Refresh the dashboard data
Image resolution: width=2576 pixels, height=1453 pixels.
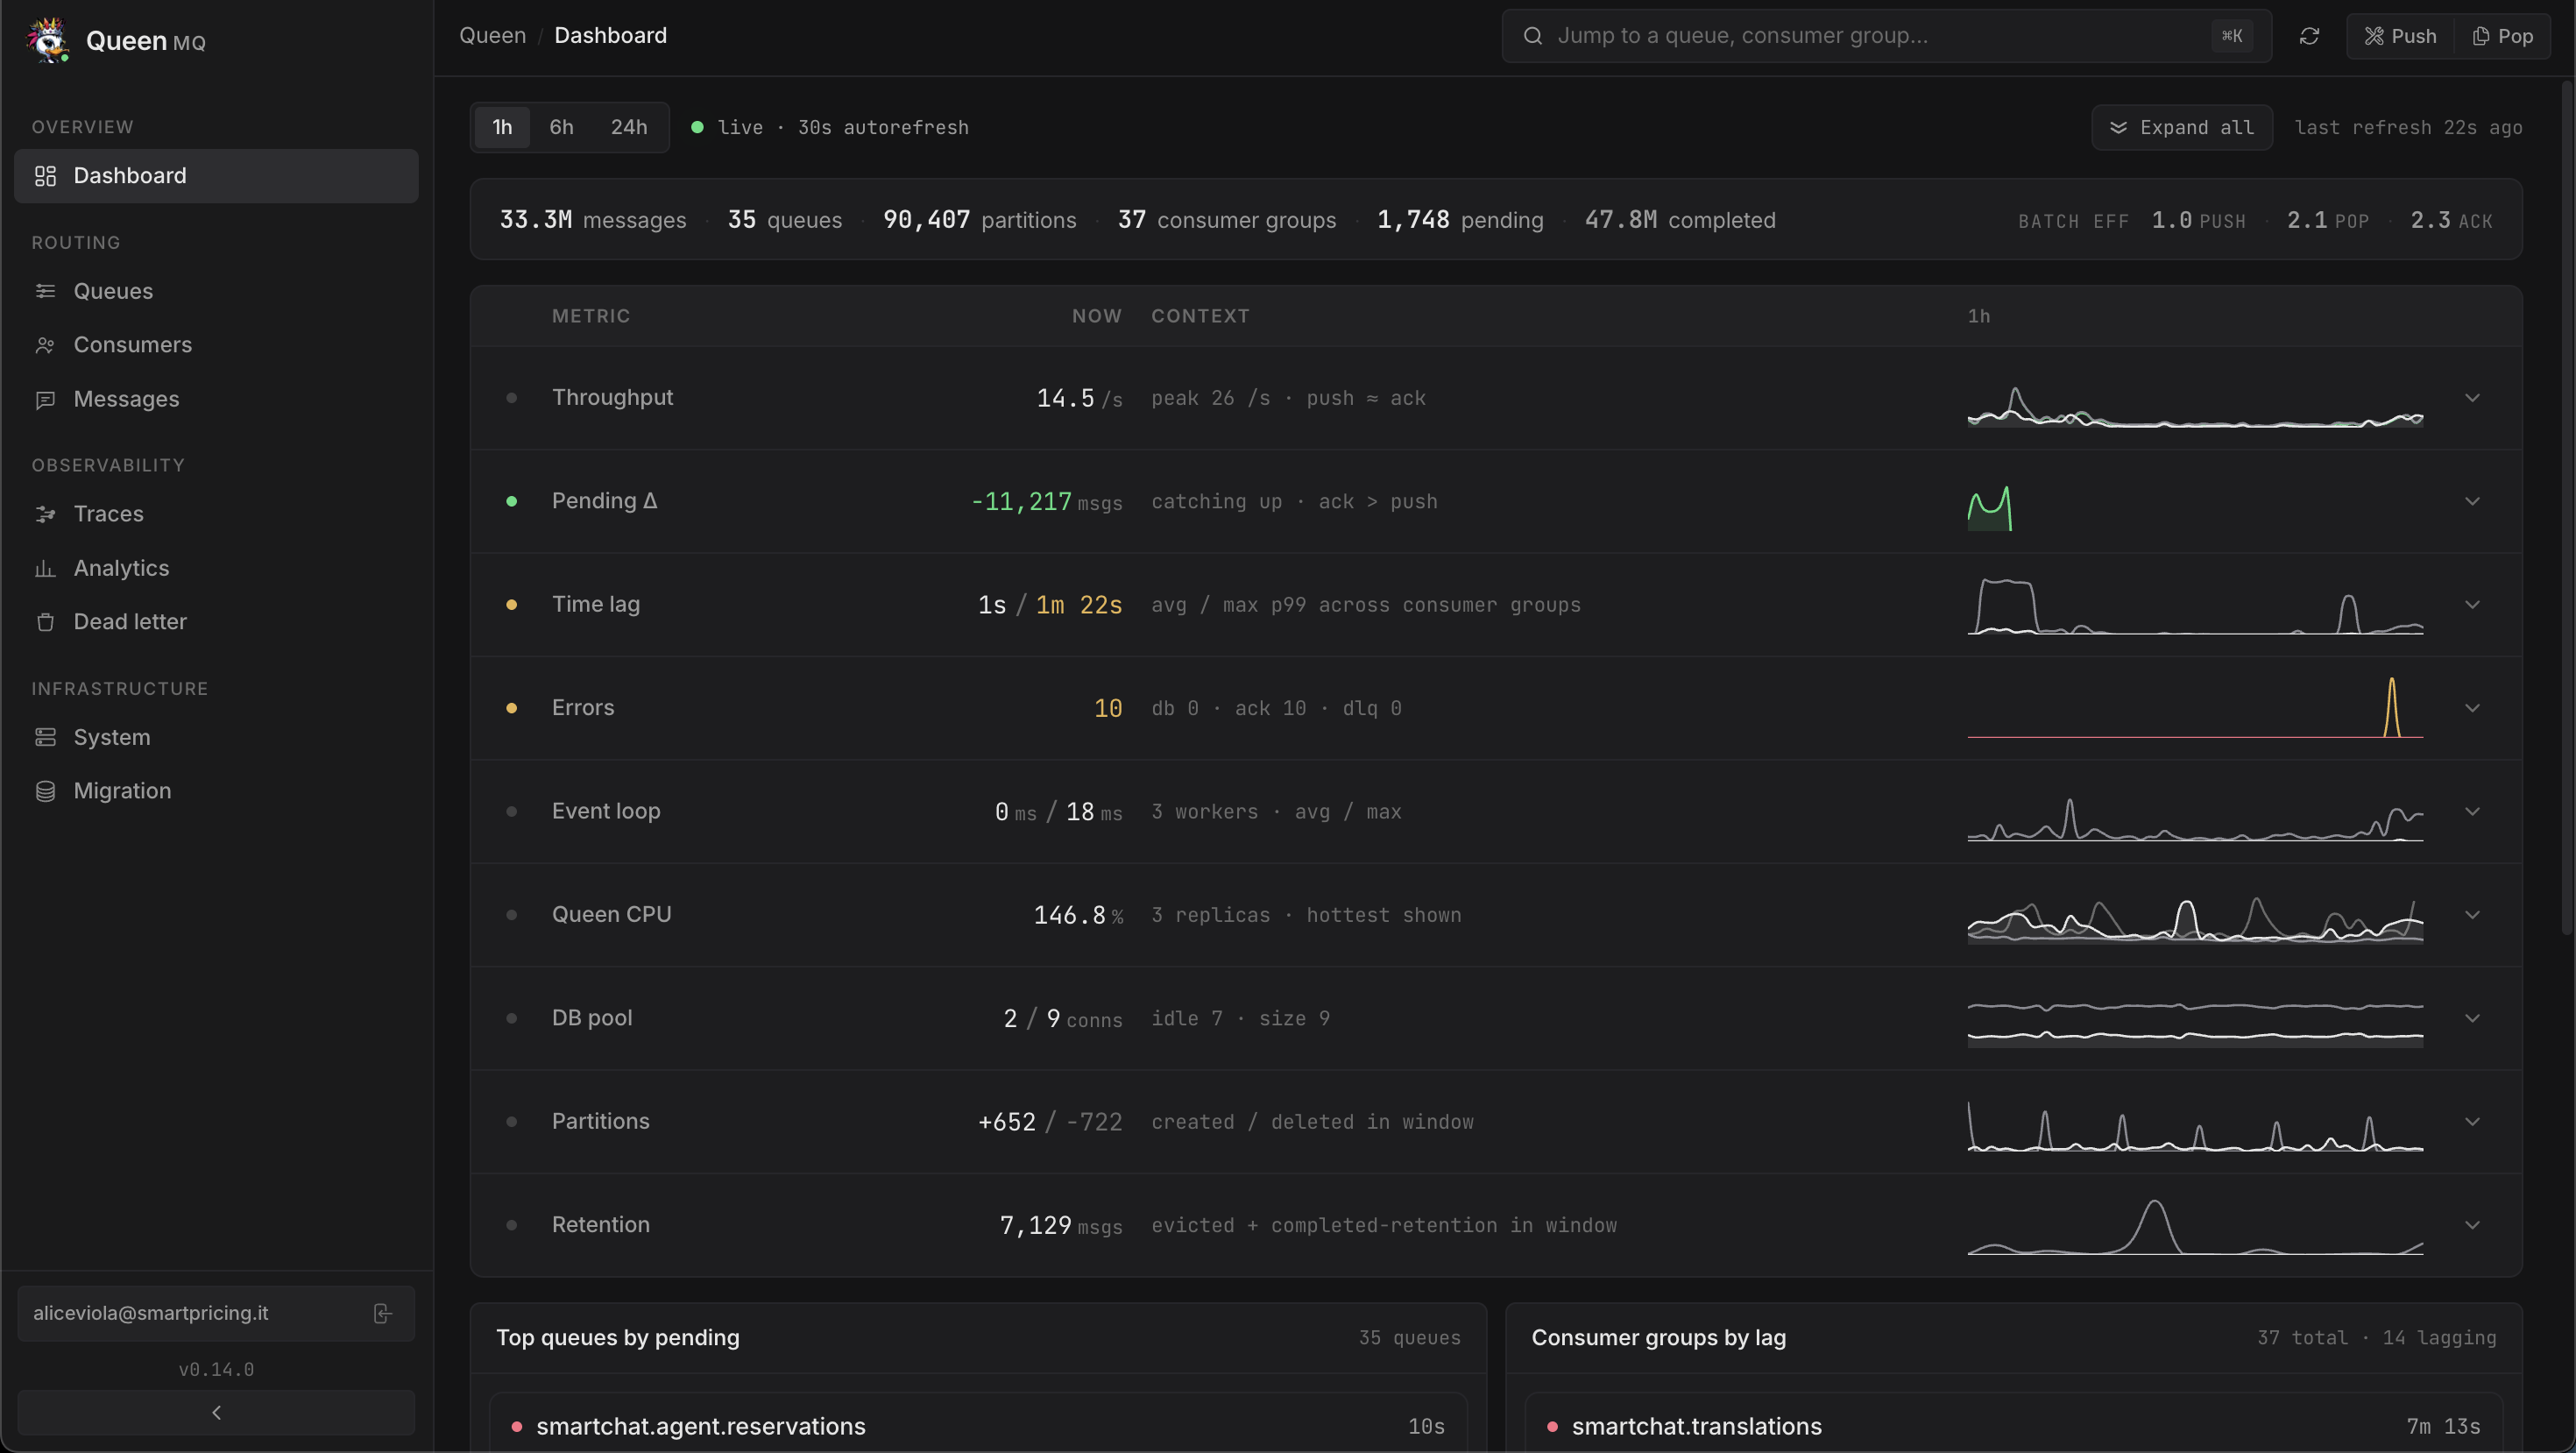(x=2310, y=35)
